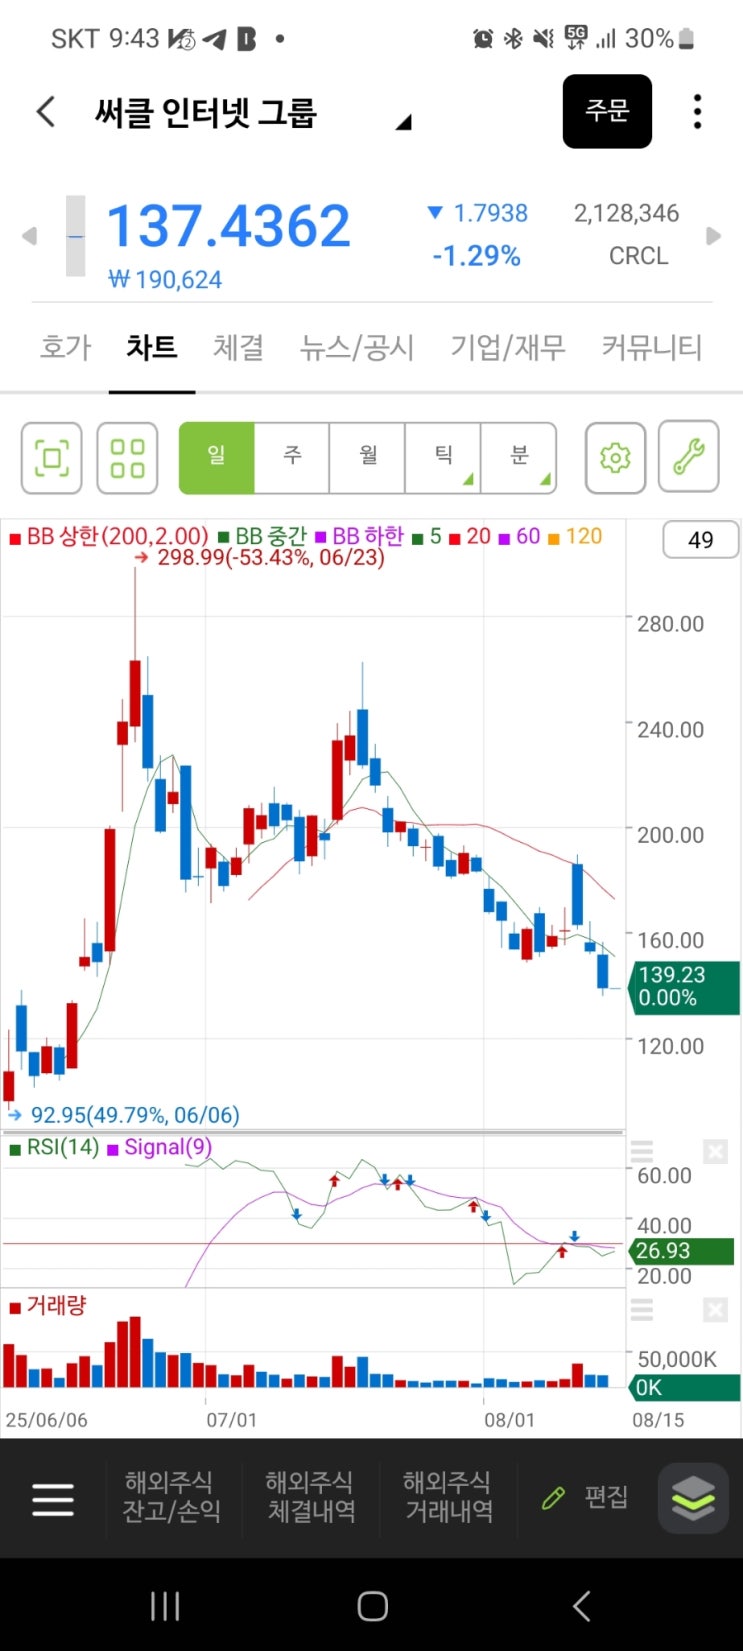Close the 거래량 volume panel
The width and height of the screenshot is (743, 1651).
coord(715,1309)
